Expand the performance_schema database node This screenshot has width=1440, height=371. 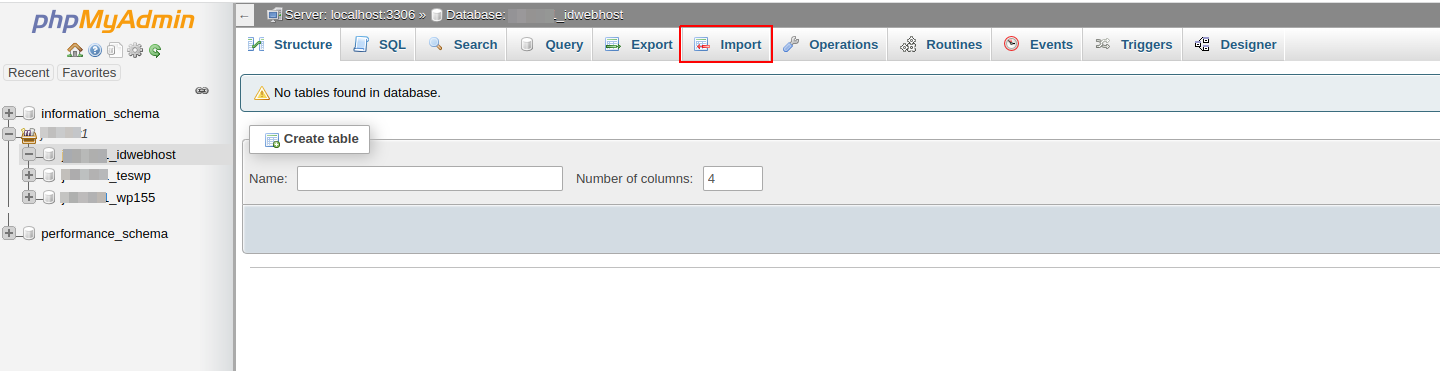[10, 233]
